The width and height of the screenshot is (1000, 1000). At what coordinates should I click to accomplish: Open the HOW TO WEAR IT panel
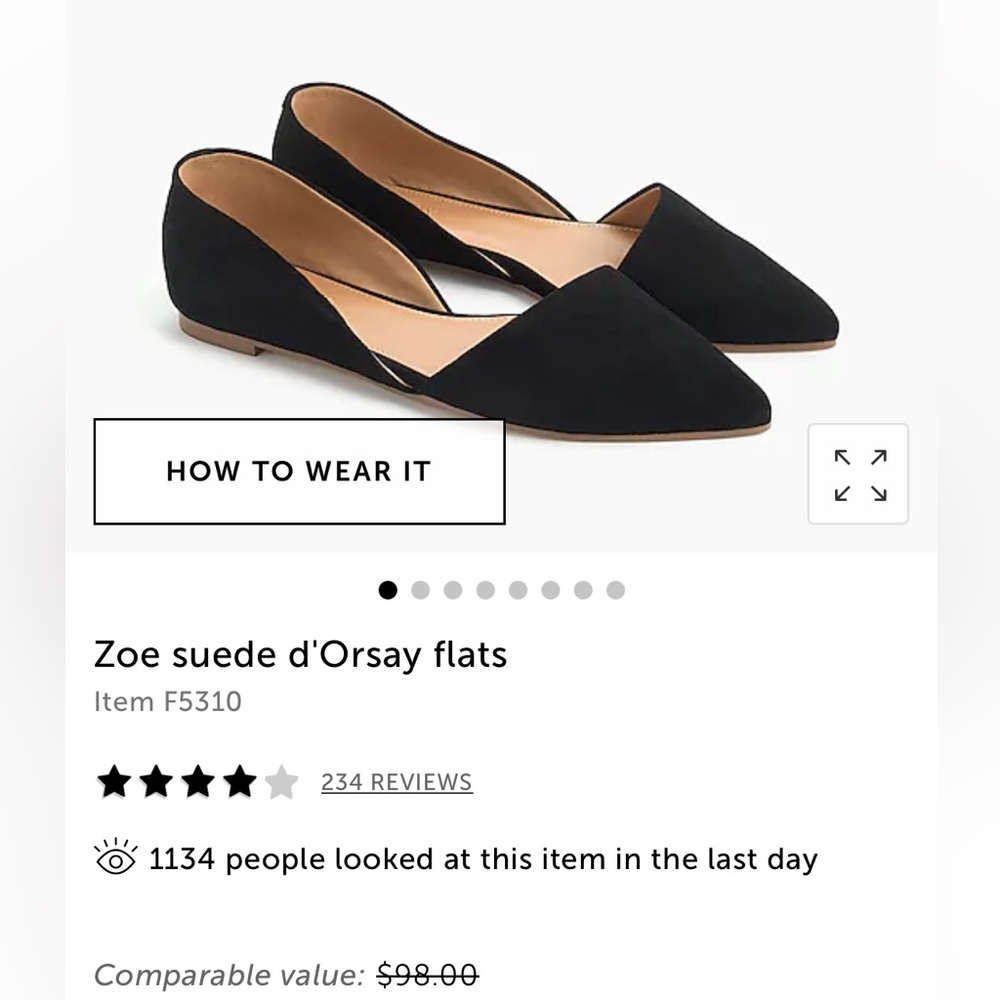click(300, 471)
